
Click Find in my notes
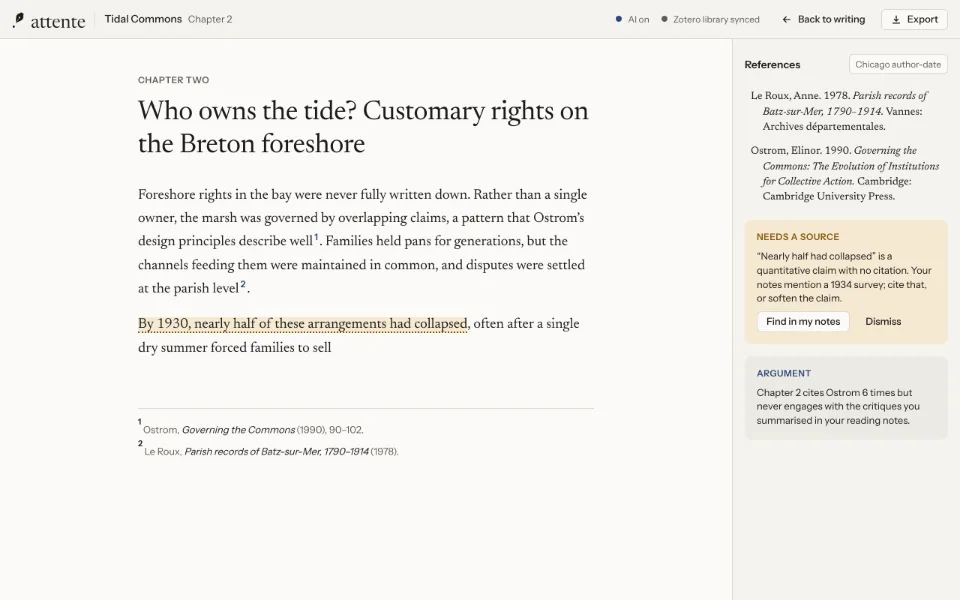click(x=803, y=321)
